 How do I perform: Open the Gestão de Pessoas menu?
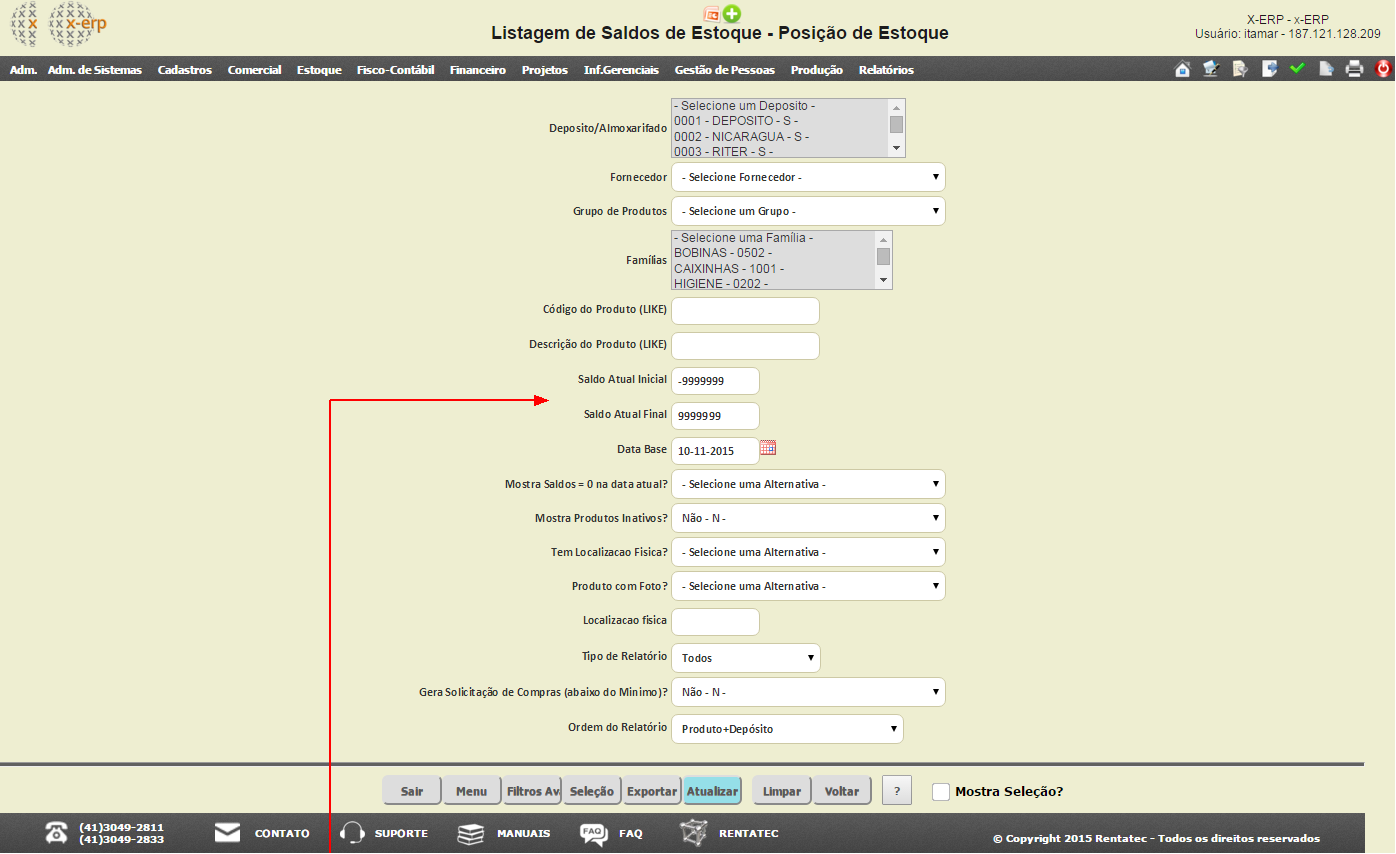(x=725, y=70)
